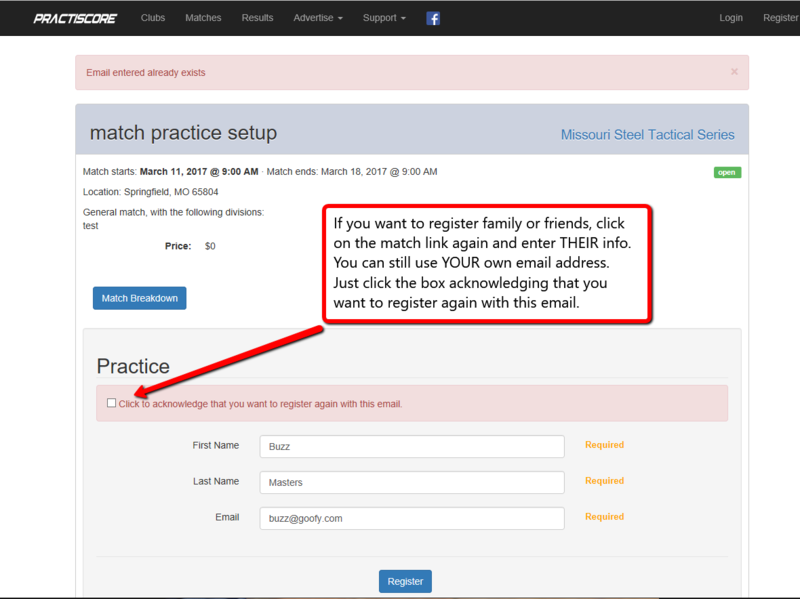This screenshot has width=800, height=599.
Task: Click the Login link
Action: (731, 18)
